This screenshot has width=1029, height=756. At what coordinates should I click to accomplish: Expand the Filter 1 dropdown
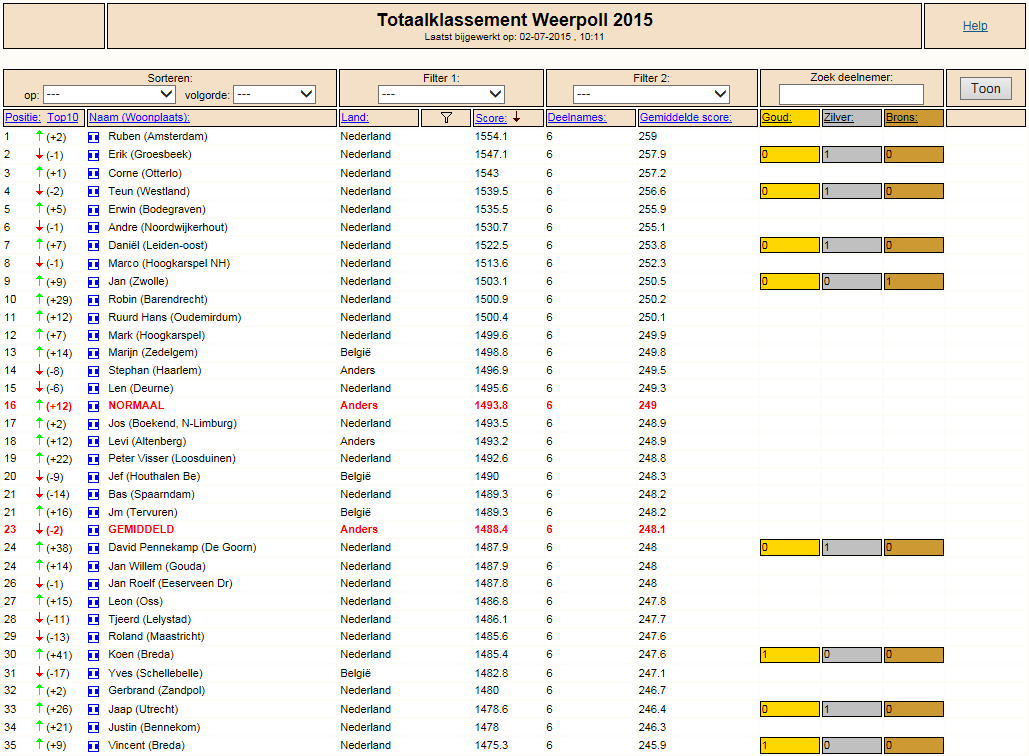tap(441, 94)
